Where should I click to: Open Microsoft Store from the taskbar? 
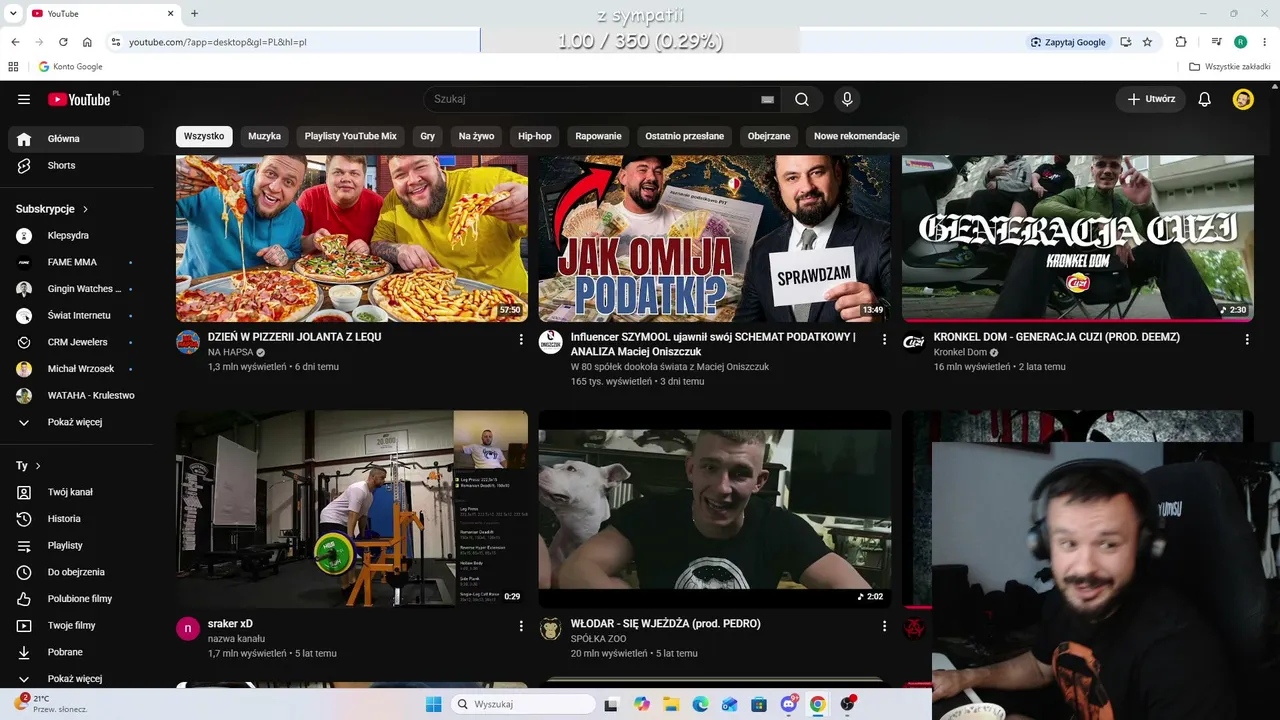[x=759, y=704]
